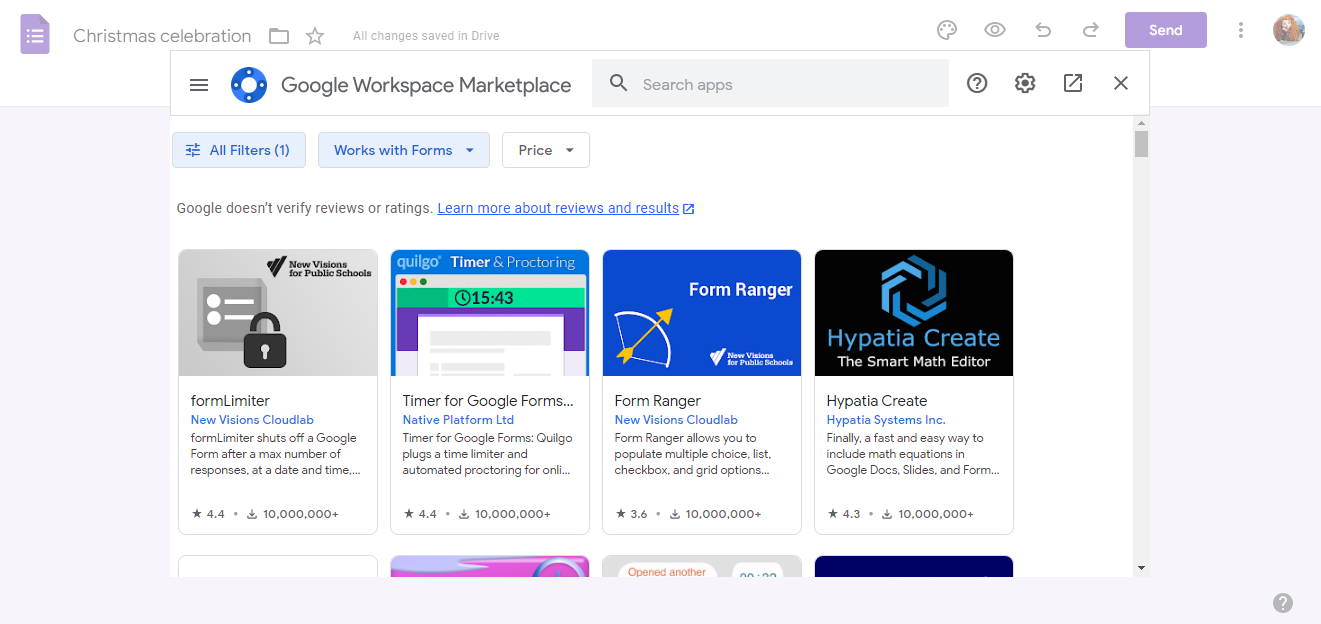Click the redo arrow icon
Viewport: 1321px width, 624px height.
pos(1091,30)
